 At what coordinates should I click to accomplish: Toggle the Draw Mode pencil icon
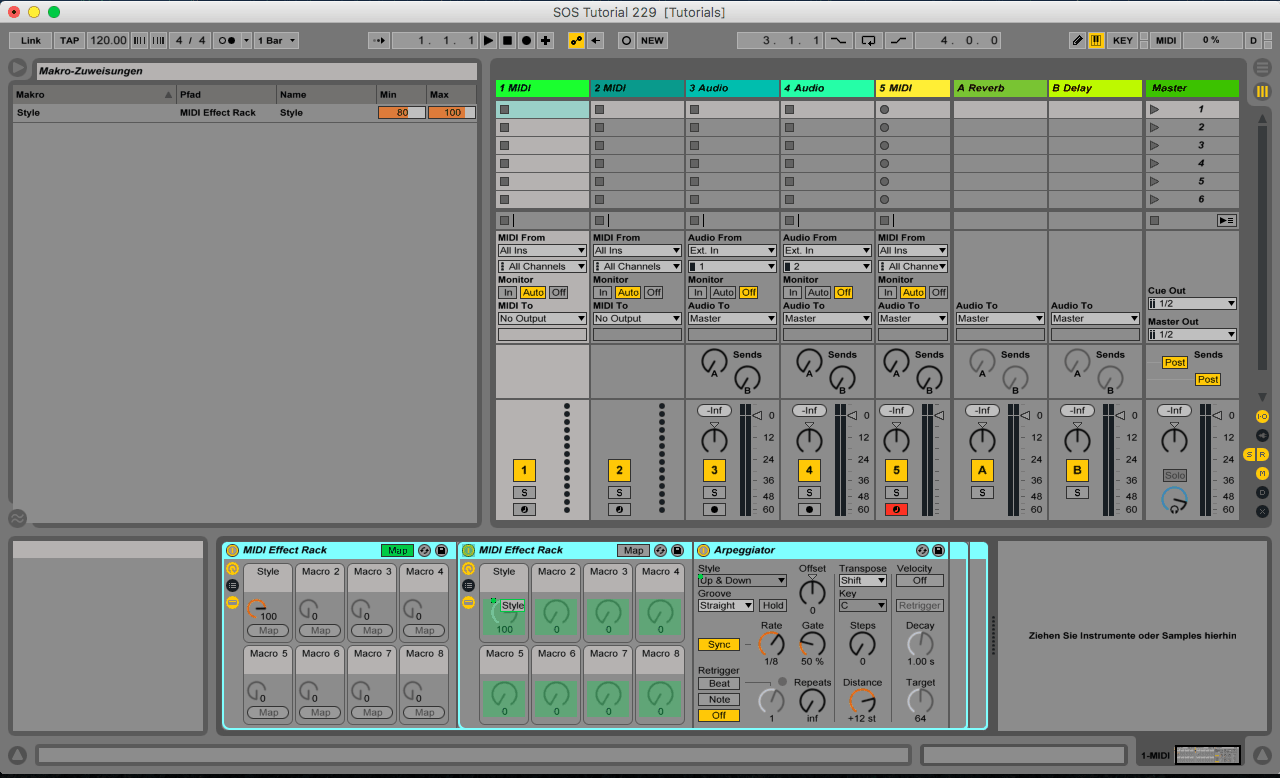pos(1077,41)
